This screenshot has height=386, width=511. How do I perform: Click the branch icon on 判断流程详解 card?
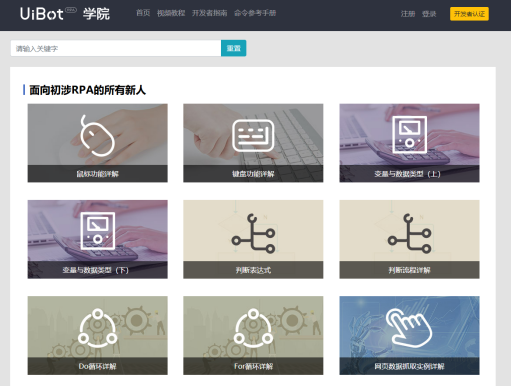(409, 233)
